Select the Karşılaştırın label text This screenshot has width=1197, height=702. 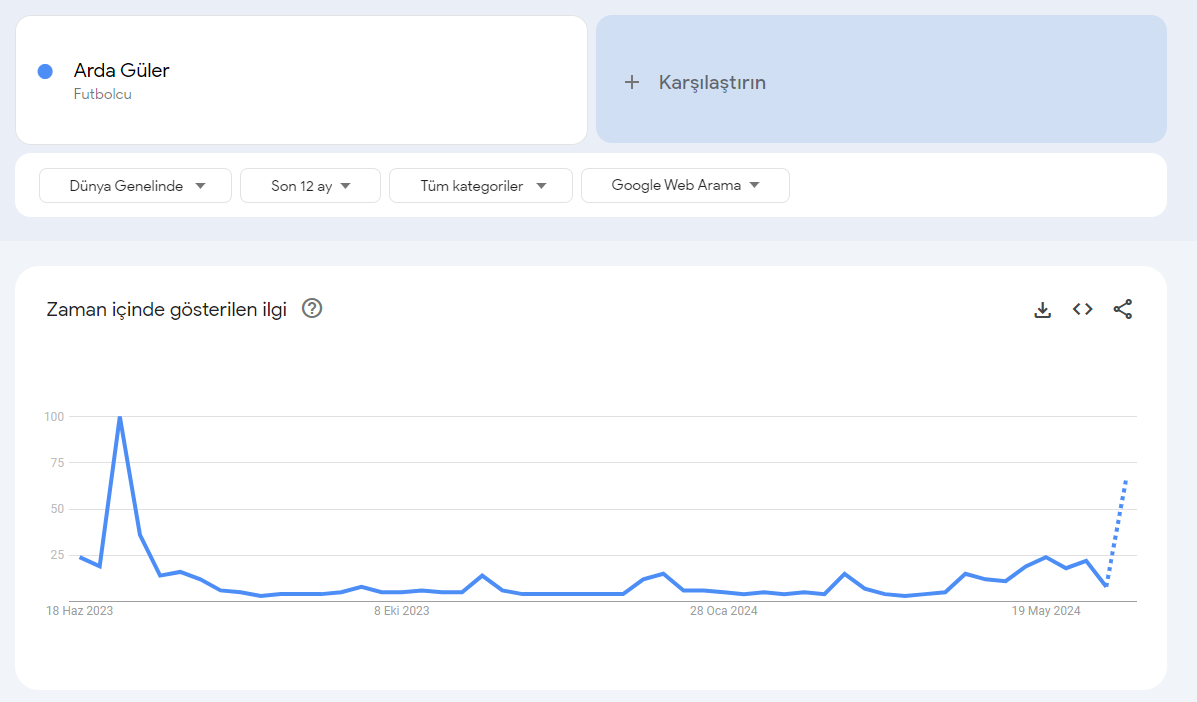(x=712, y=82)
